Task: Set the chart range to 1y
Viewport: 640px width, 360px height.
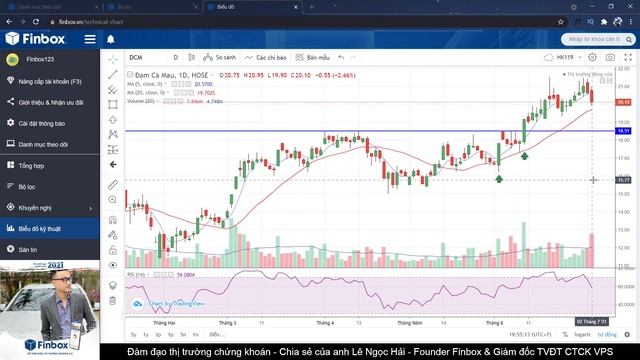Action: (x=146, y=335)
